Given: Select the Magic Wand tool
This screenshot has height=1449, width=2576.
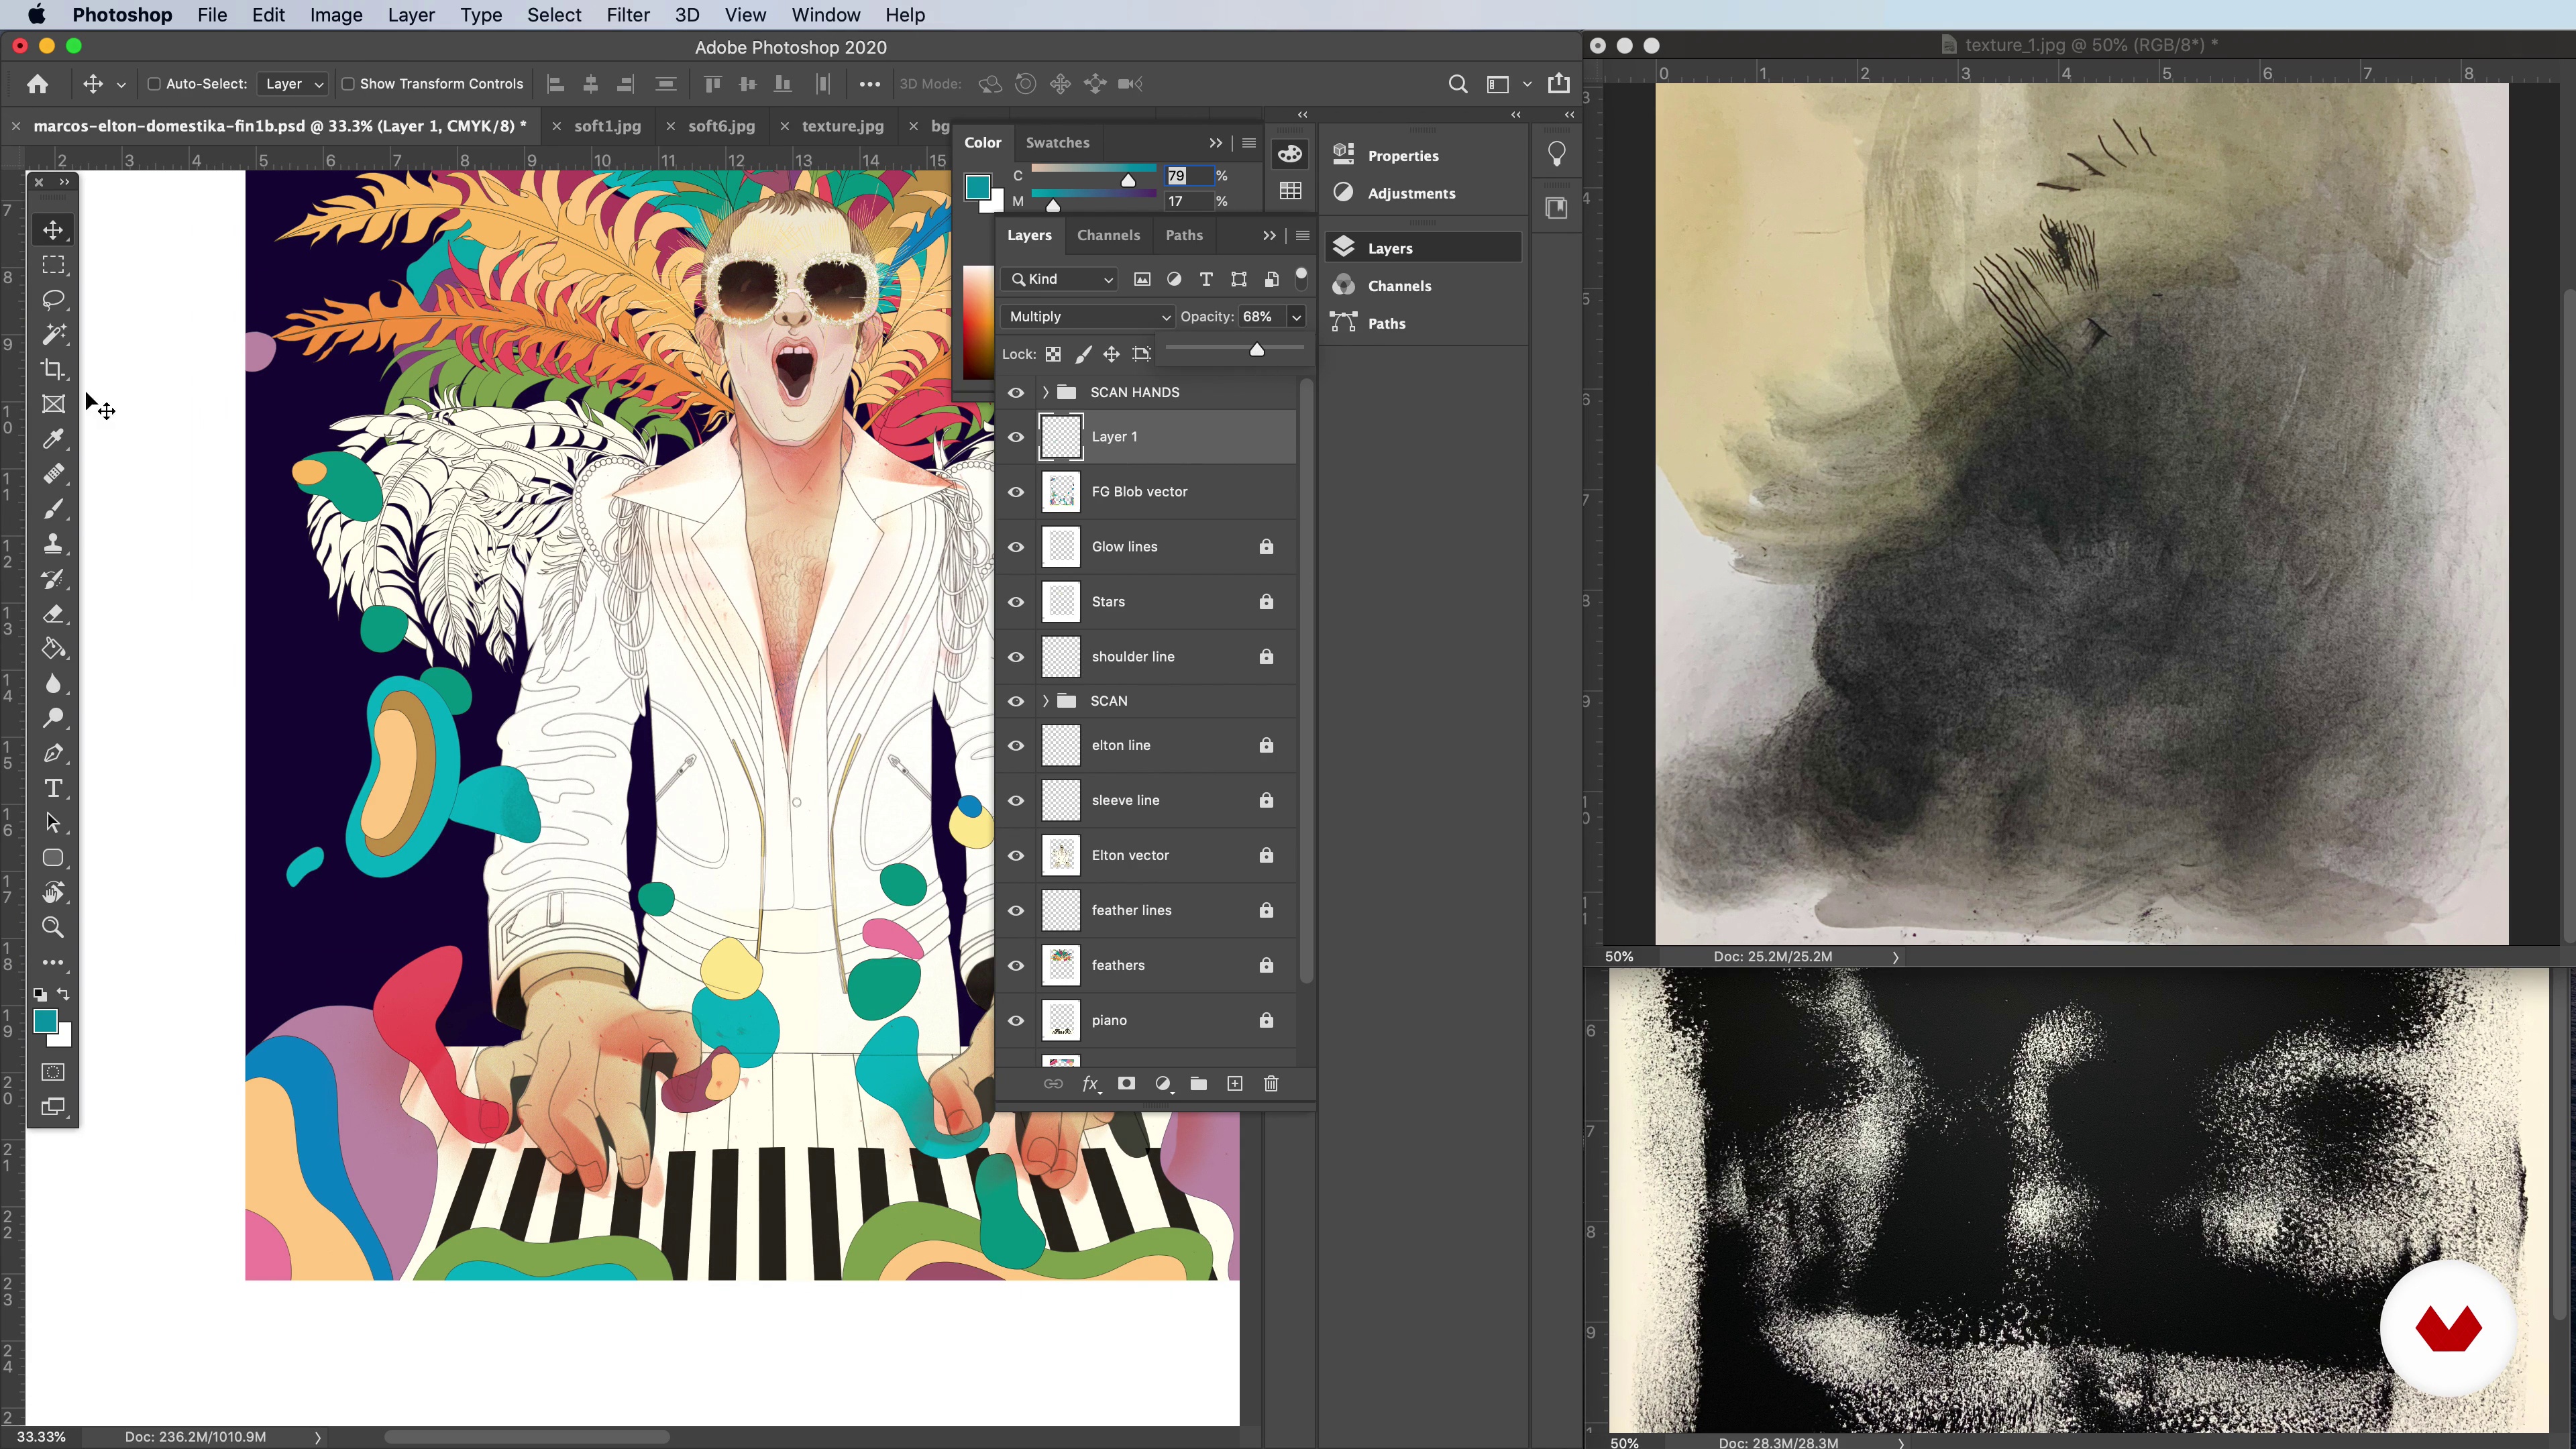Looking at the screenshot, I should pyautogui.click(x=53, y=334).
